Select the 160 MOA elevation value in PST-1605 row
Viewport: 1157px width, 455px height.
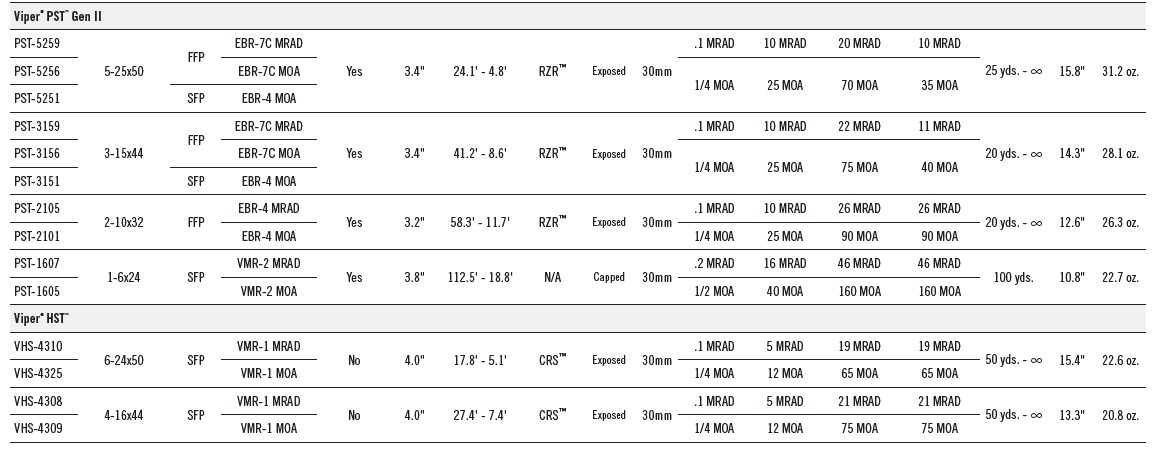click(860, 291)
